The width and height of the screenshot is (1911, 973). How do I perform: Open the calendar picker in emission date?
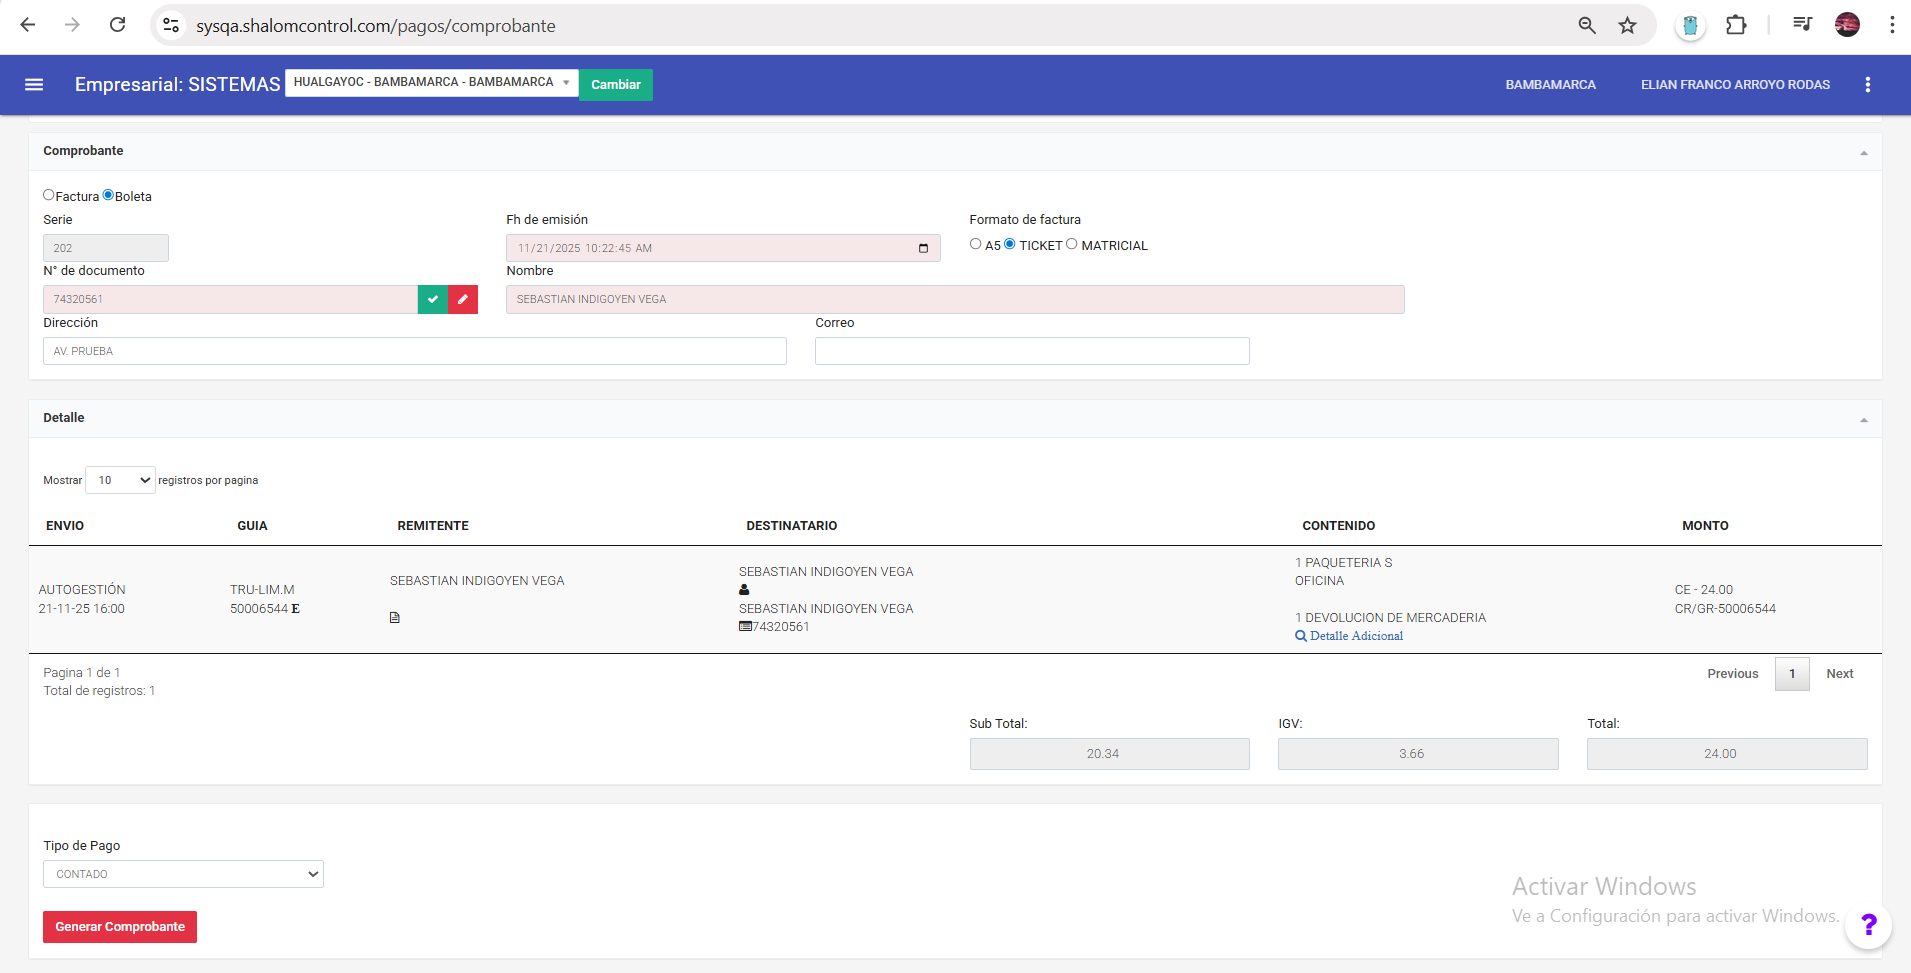pos(923,248)
